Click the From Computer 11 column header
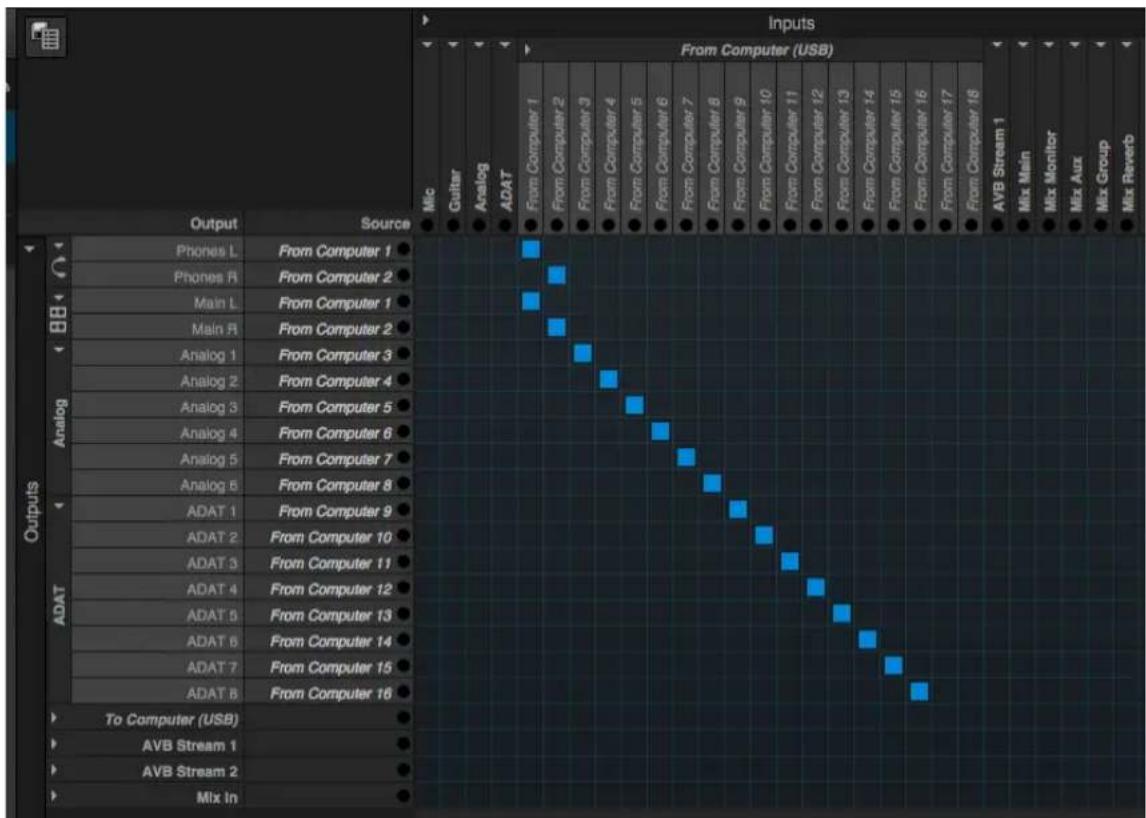 coord(790,148)
